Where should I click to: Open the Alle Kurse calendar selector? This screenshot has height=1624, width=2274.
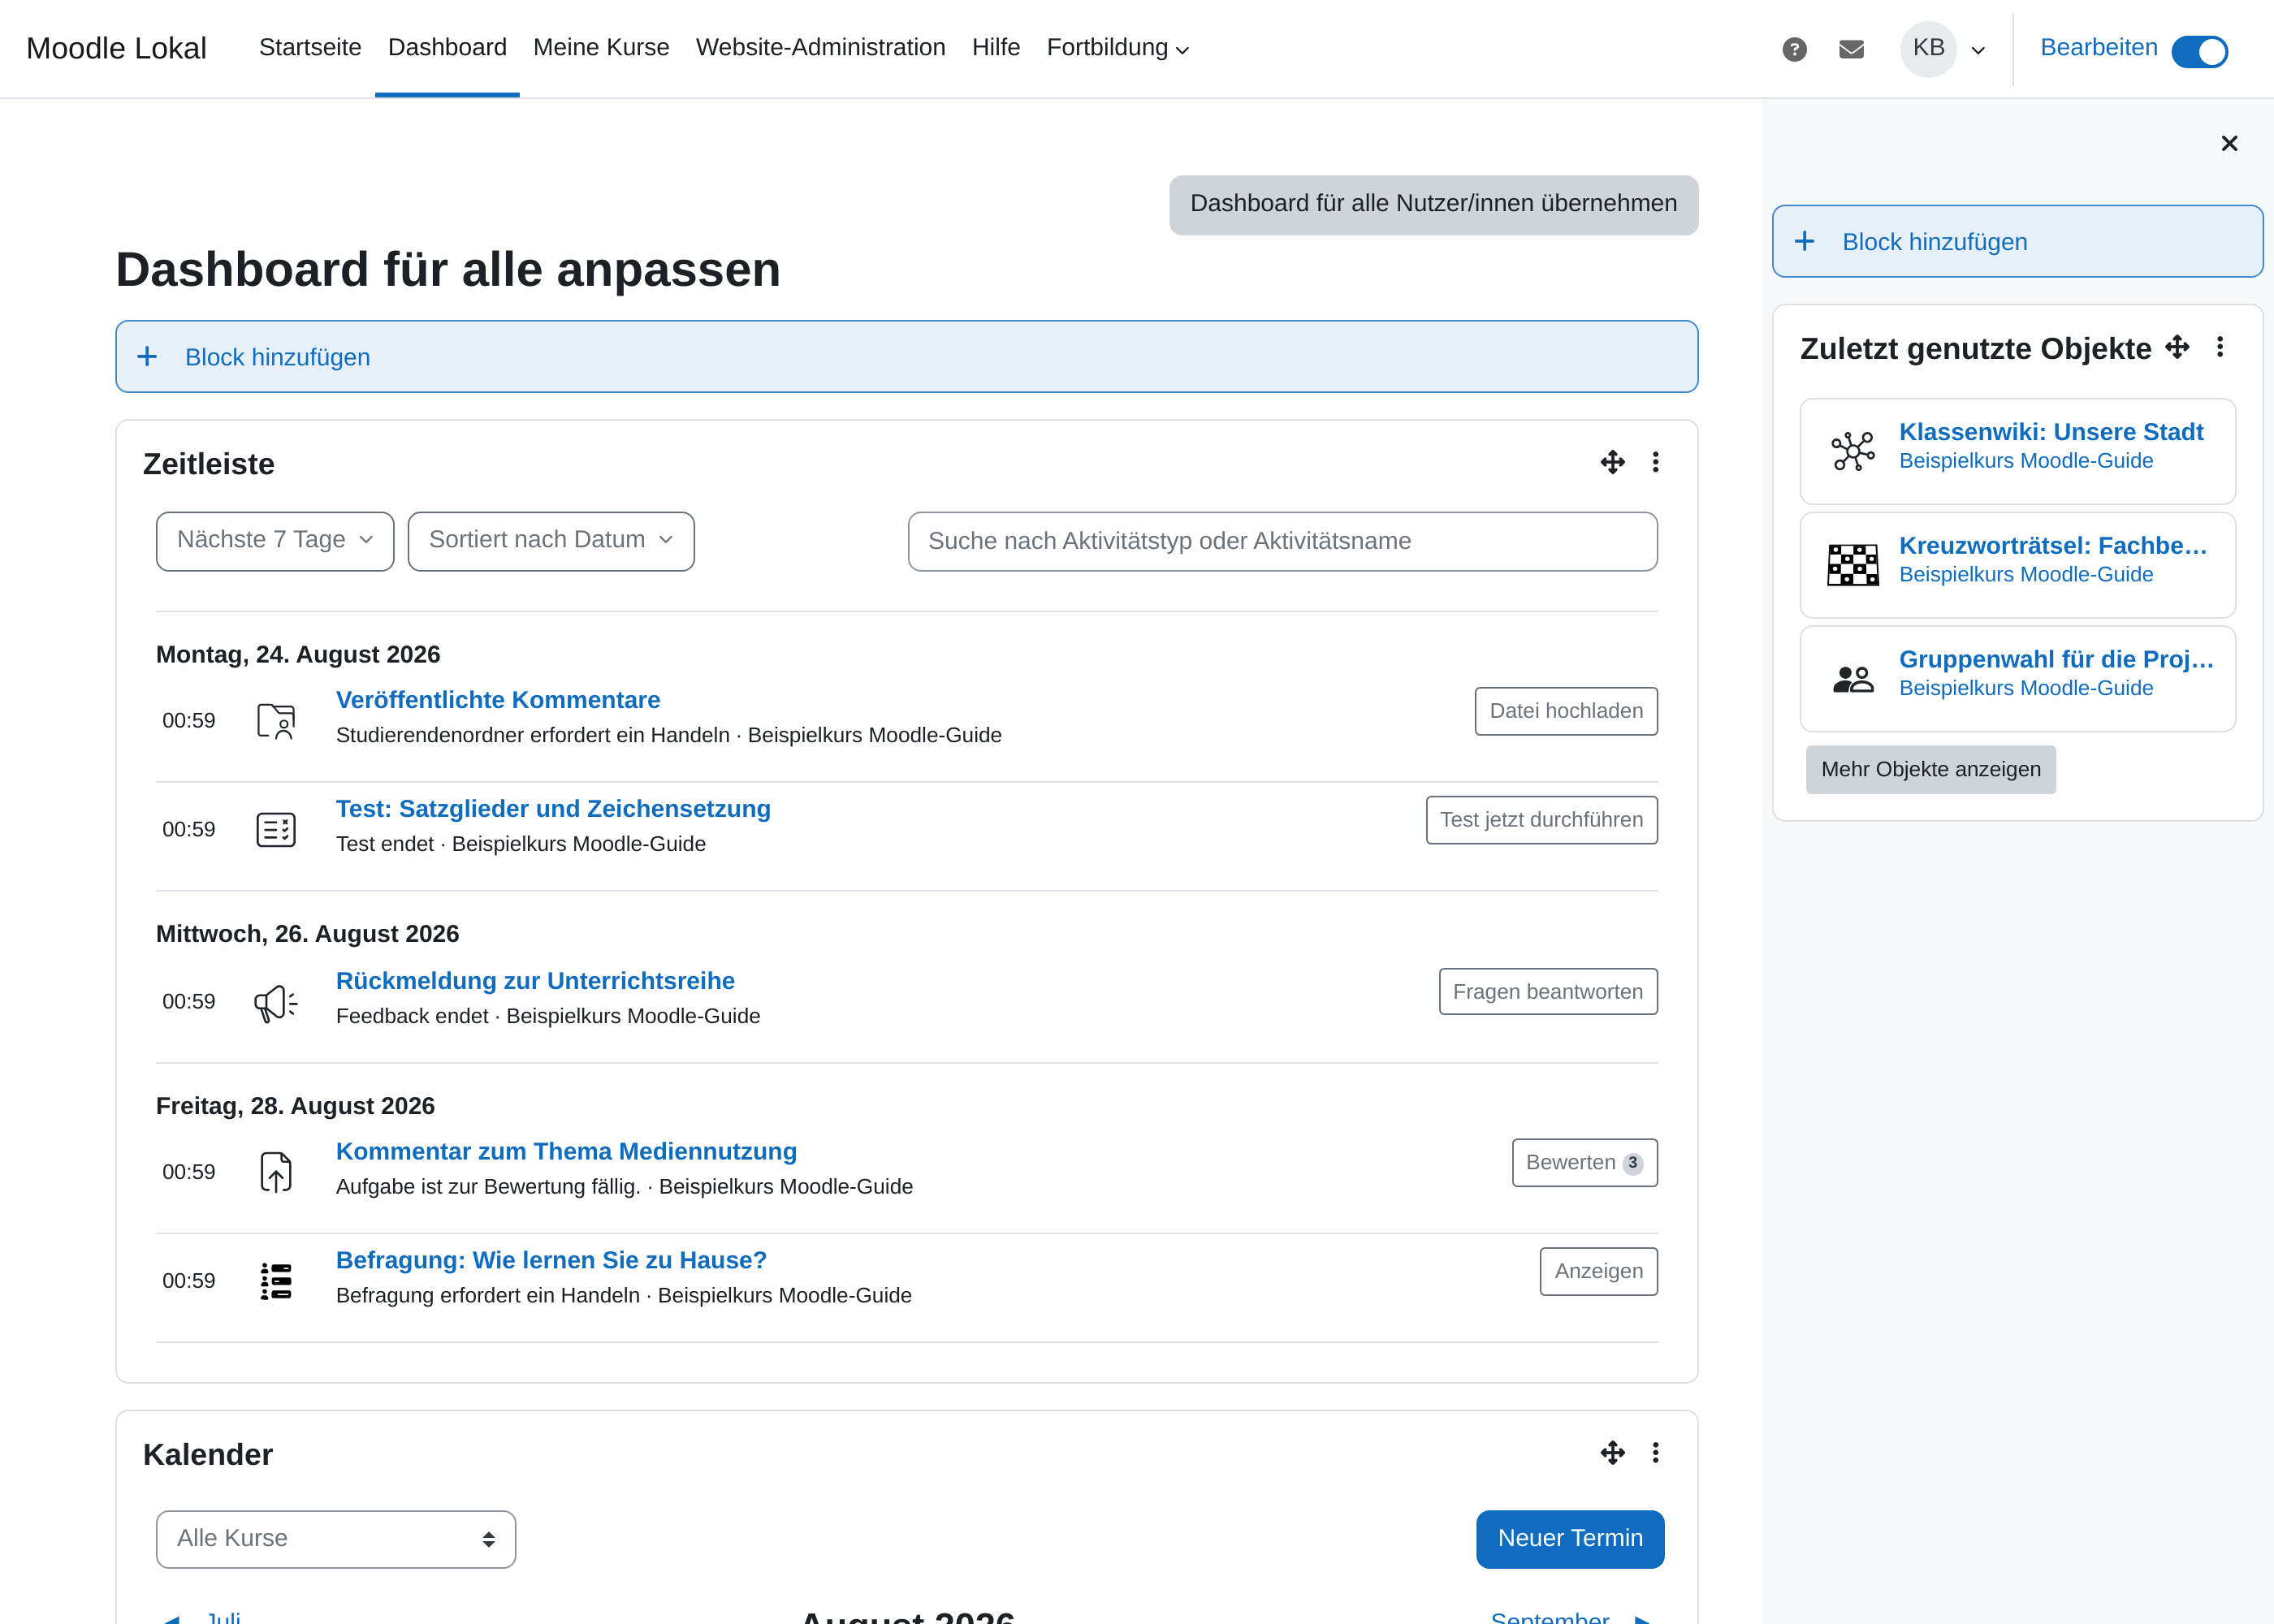(x=336, y=1539)
